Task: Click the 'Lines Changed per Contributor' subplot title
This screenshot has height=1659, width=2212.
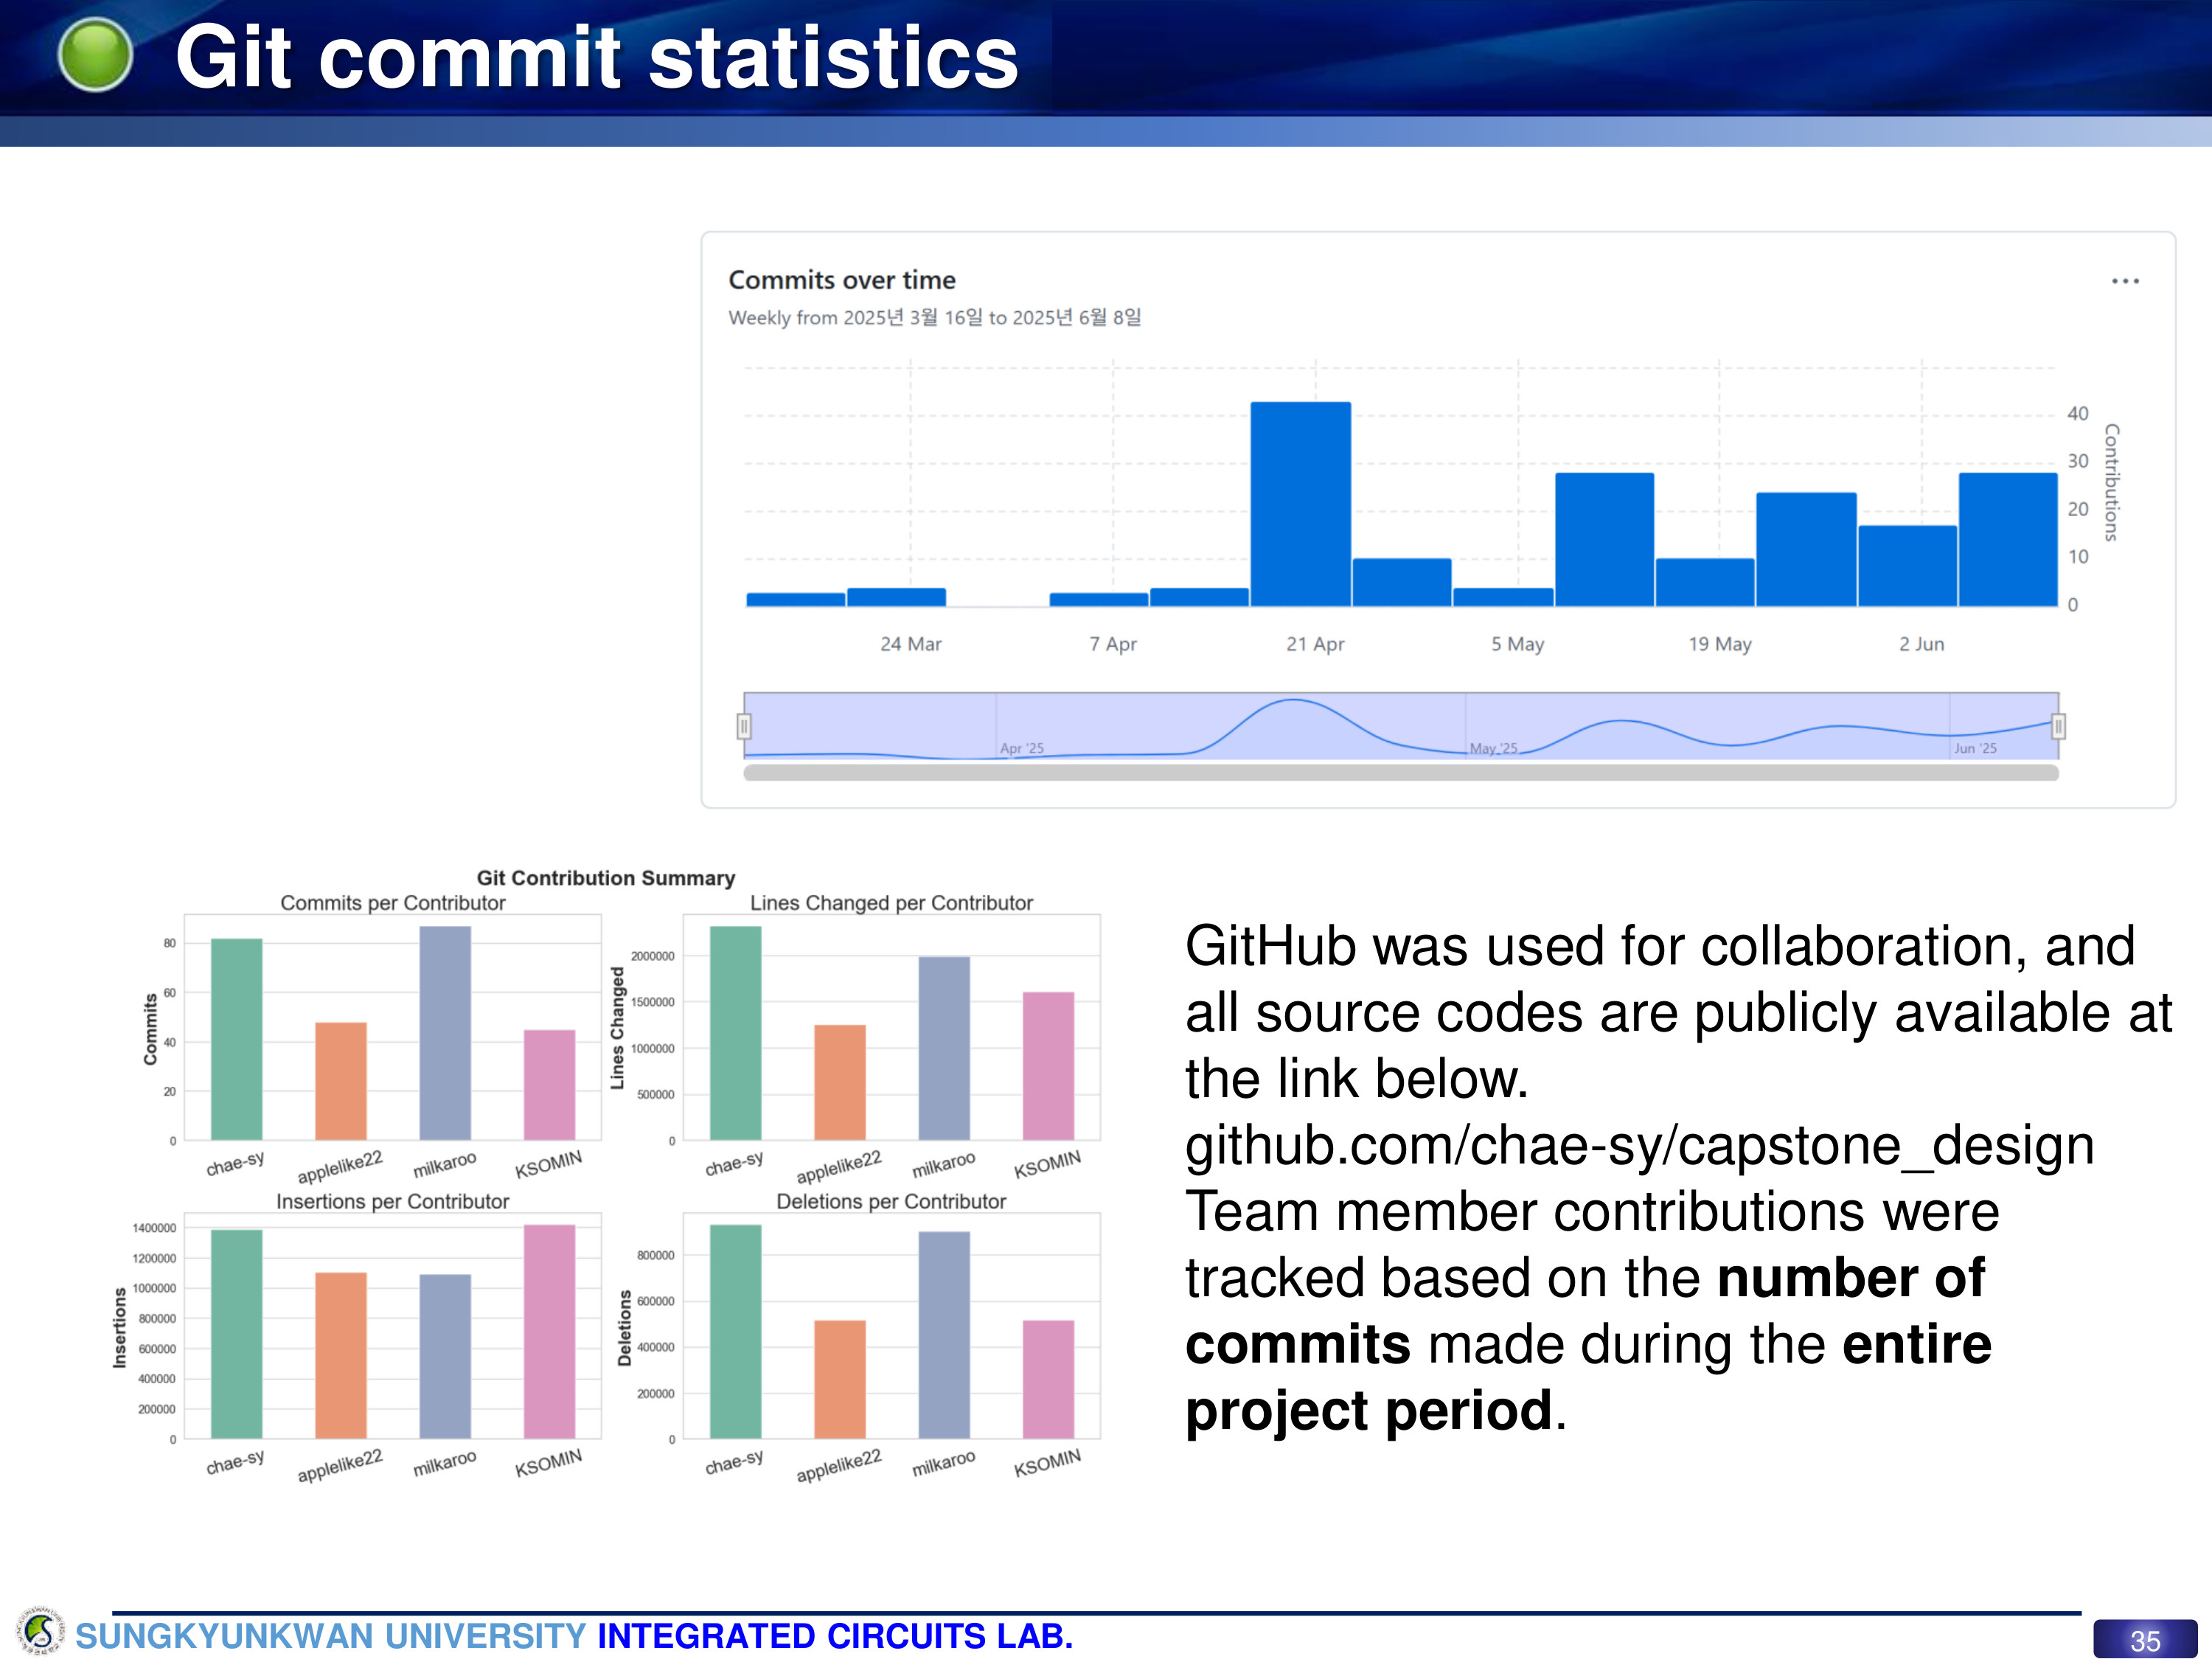Action: tap(891, 903)
